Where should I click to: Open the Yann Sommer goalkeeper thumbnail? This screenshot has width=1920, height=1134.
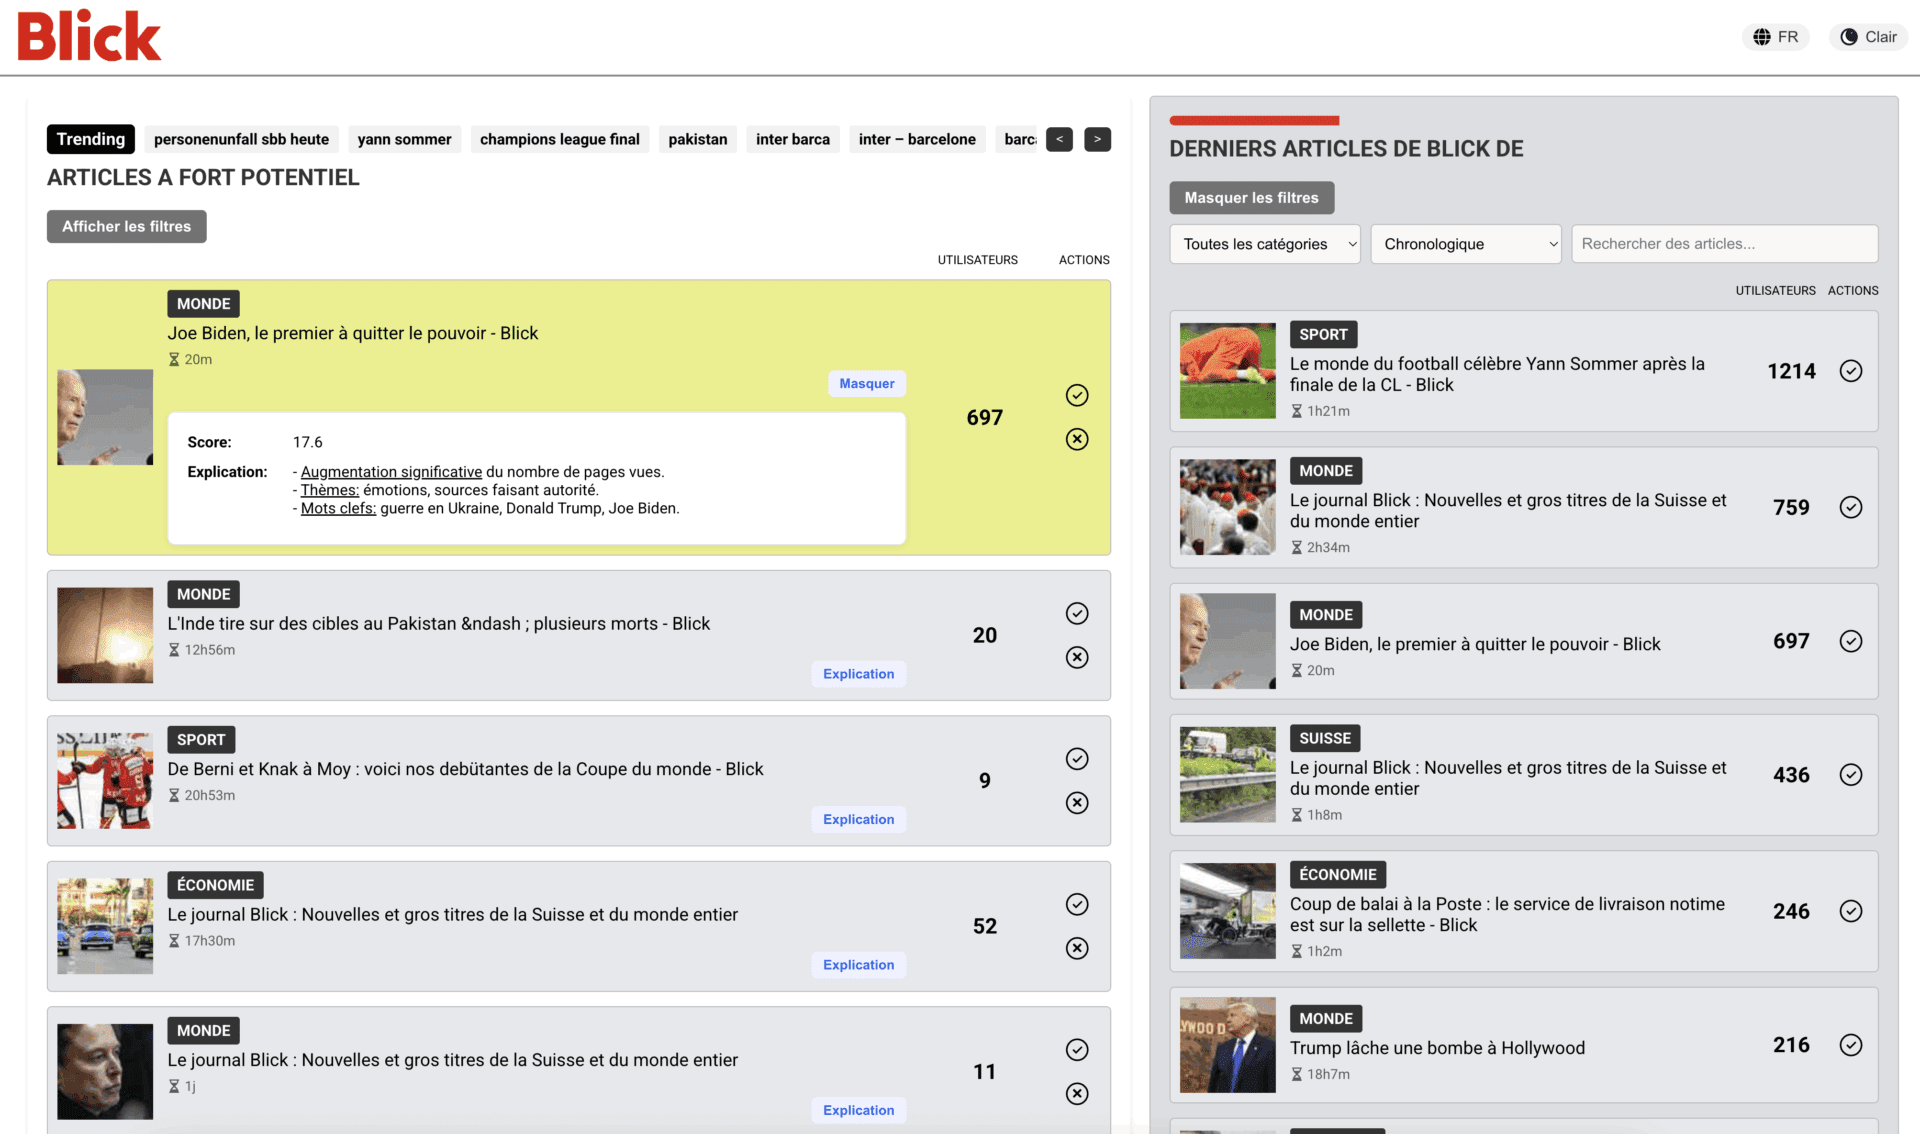1228,371
